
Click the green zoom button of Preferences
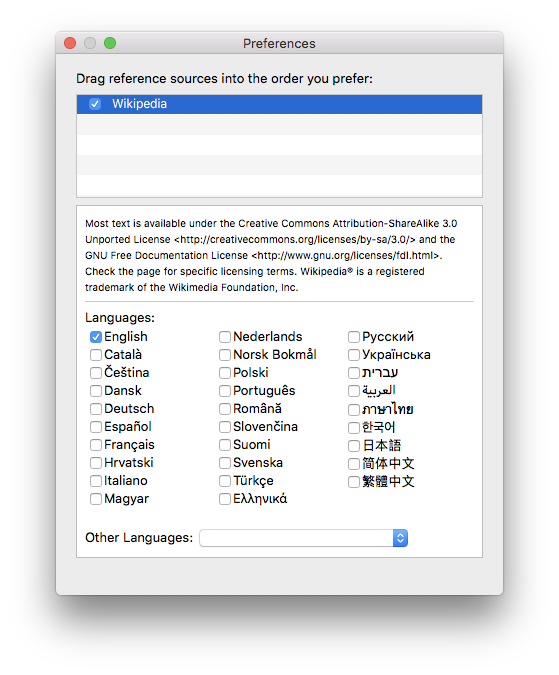pyautogui.click(x=110, y=43)
